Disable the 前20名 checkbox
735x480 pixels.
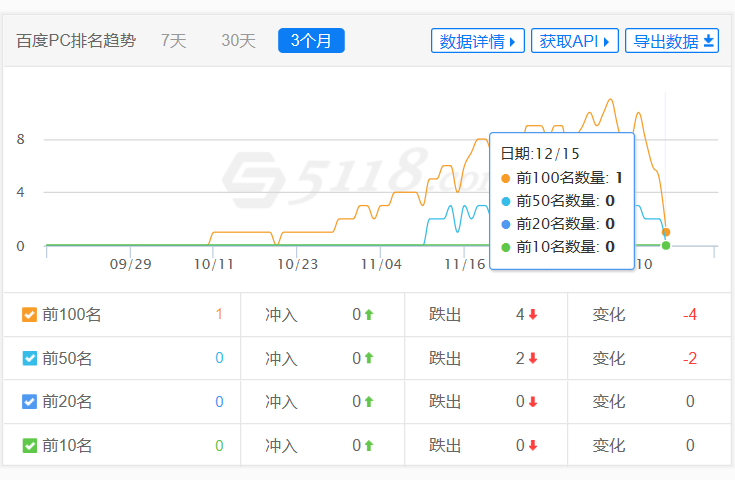point(30,402)
